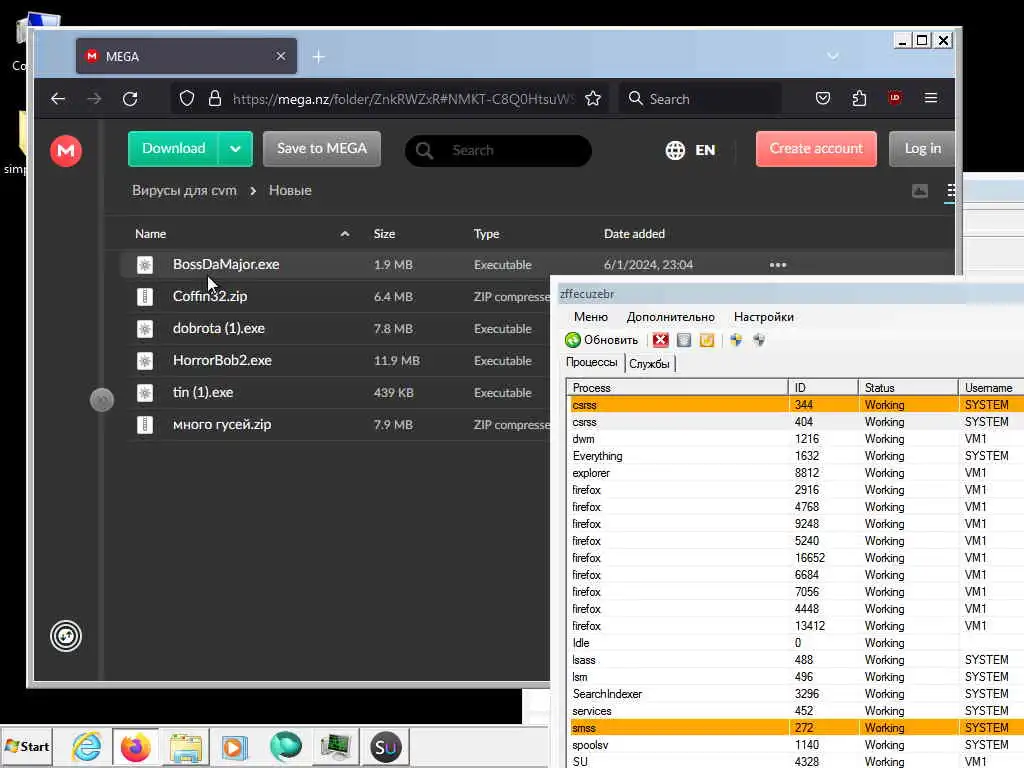Click the colored shield toolbar icon

tap(736, 340)
